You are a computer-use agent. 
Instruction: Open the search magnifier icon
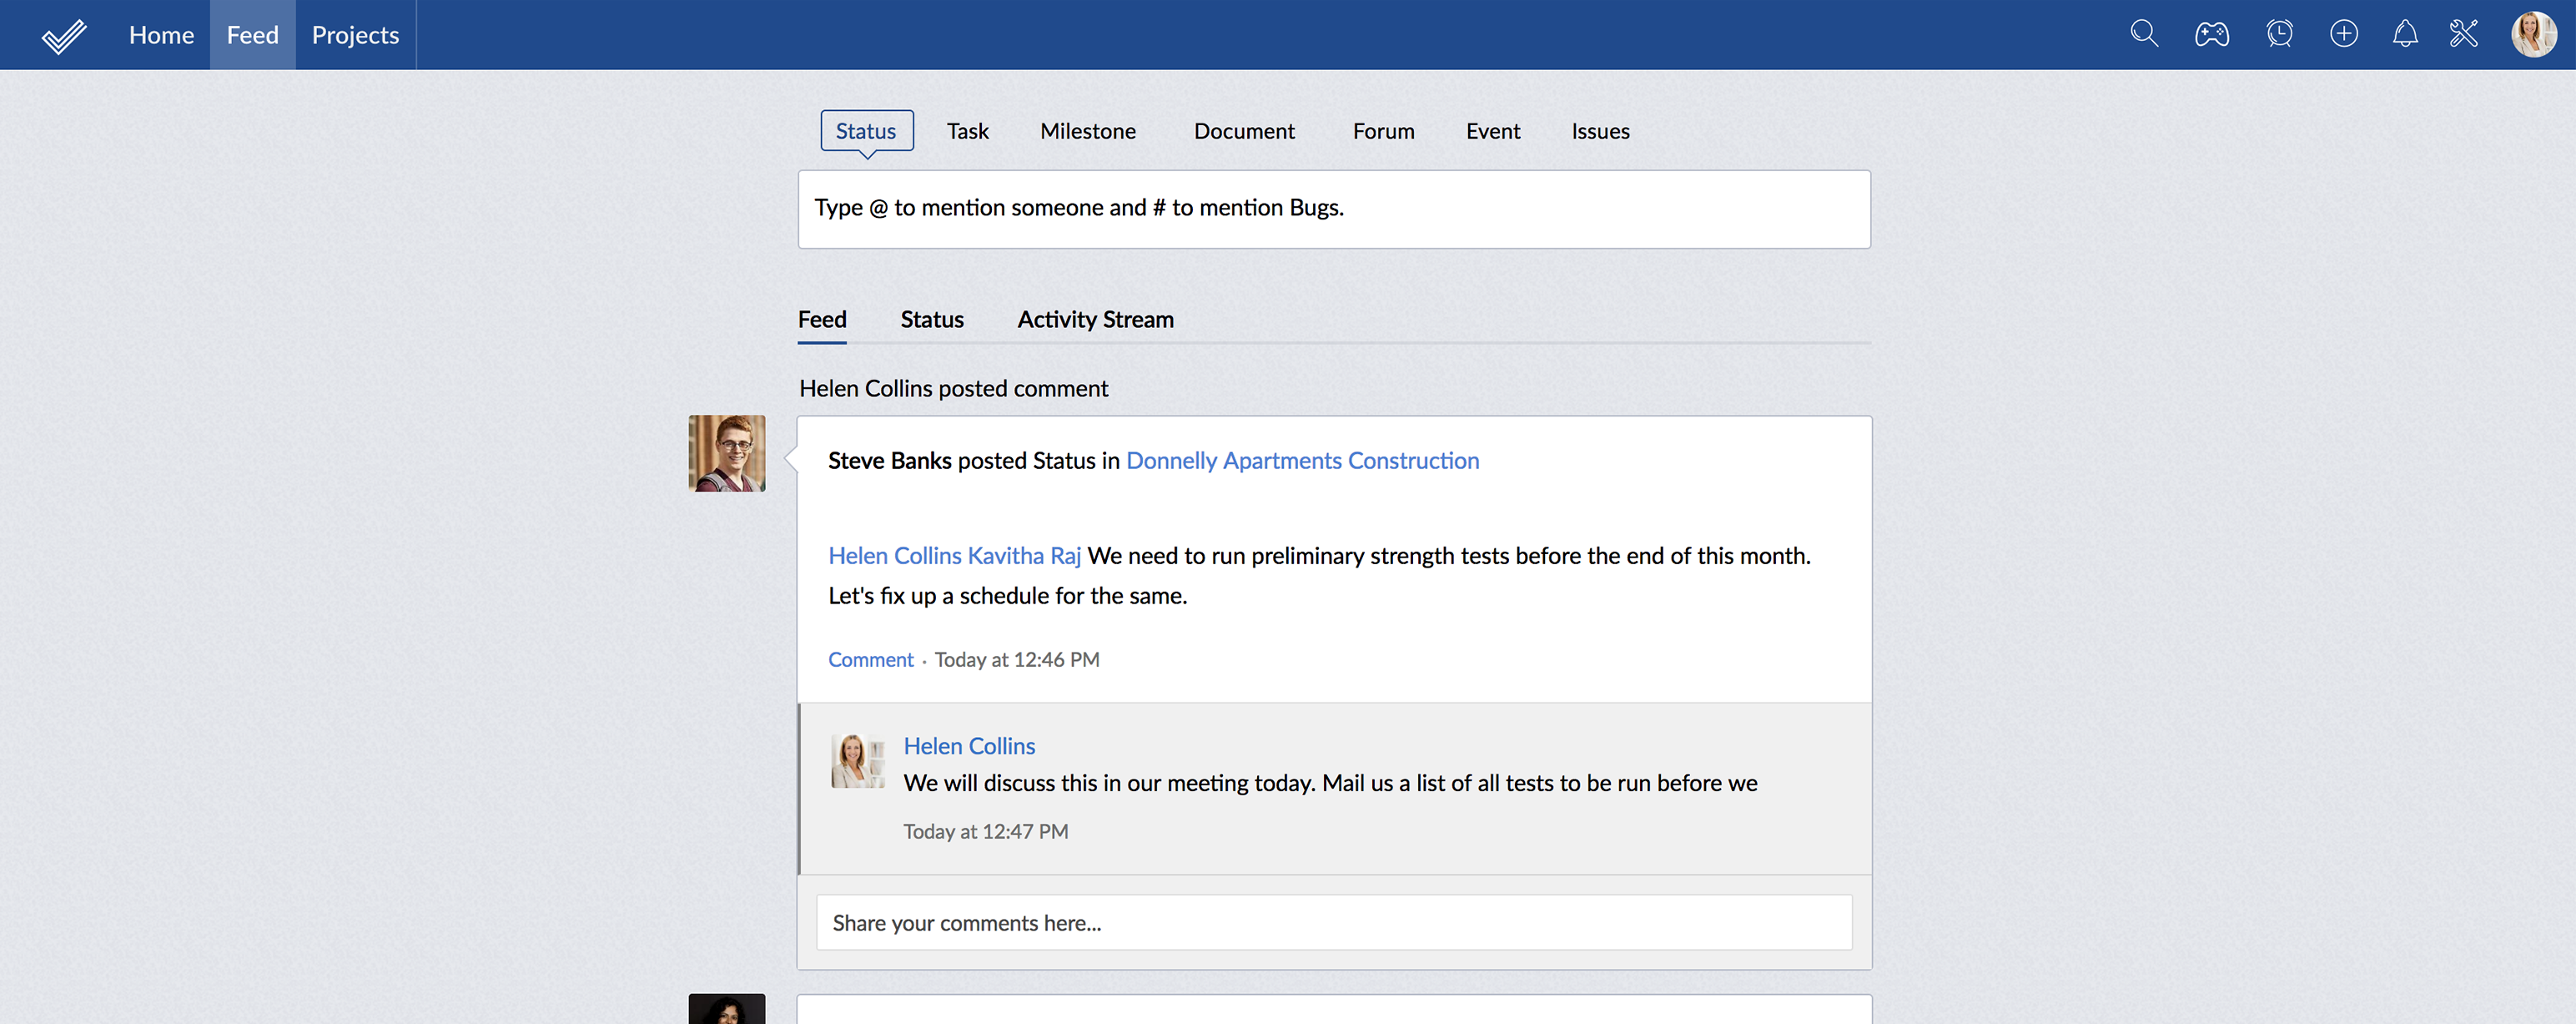tap(2144, 34)
